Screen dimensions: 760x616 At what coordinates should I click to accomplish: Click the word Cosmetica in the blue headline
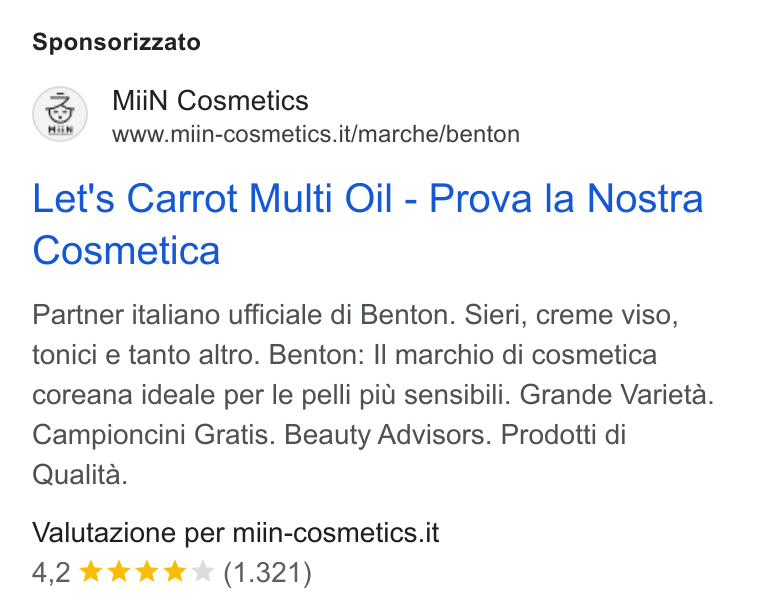coord(127,251)
